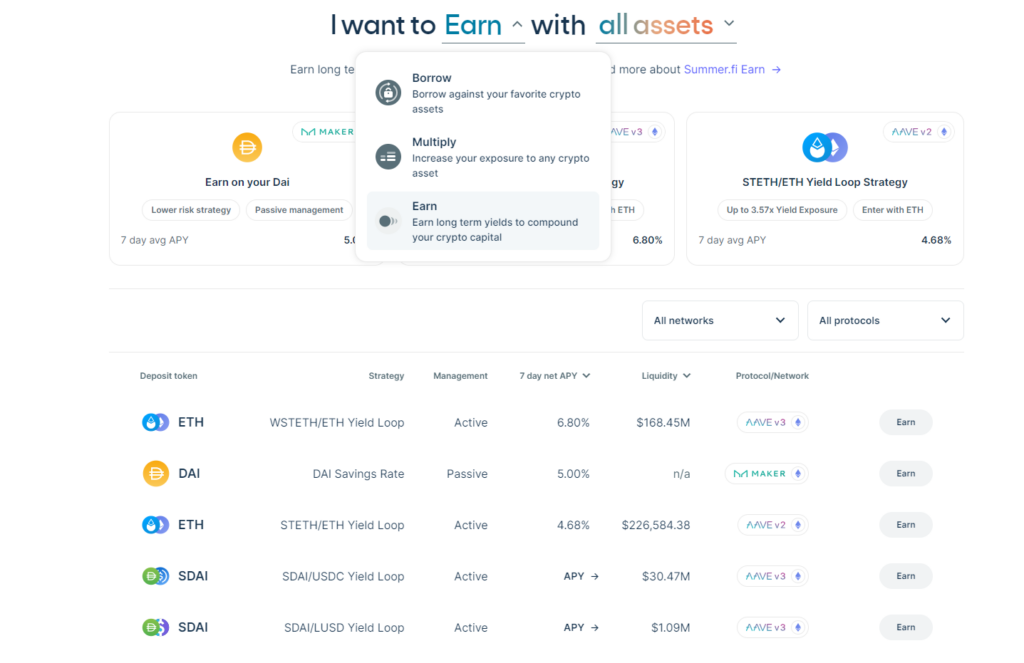Click the Earn button for DAI Savings Rate
Screen dimensions: 1024x663
[904, 473]
